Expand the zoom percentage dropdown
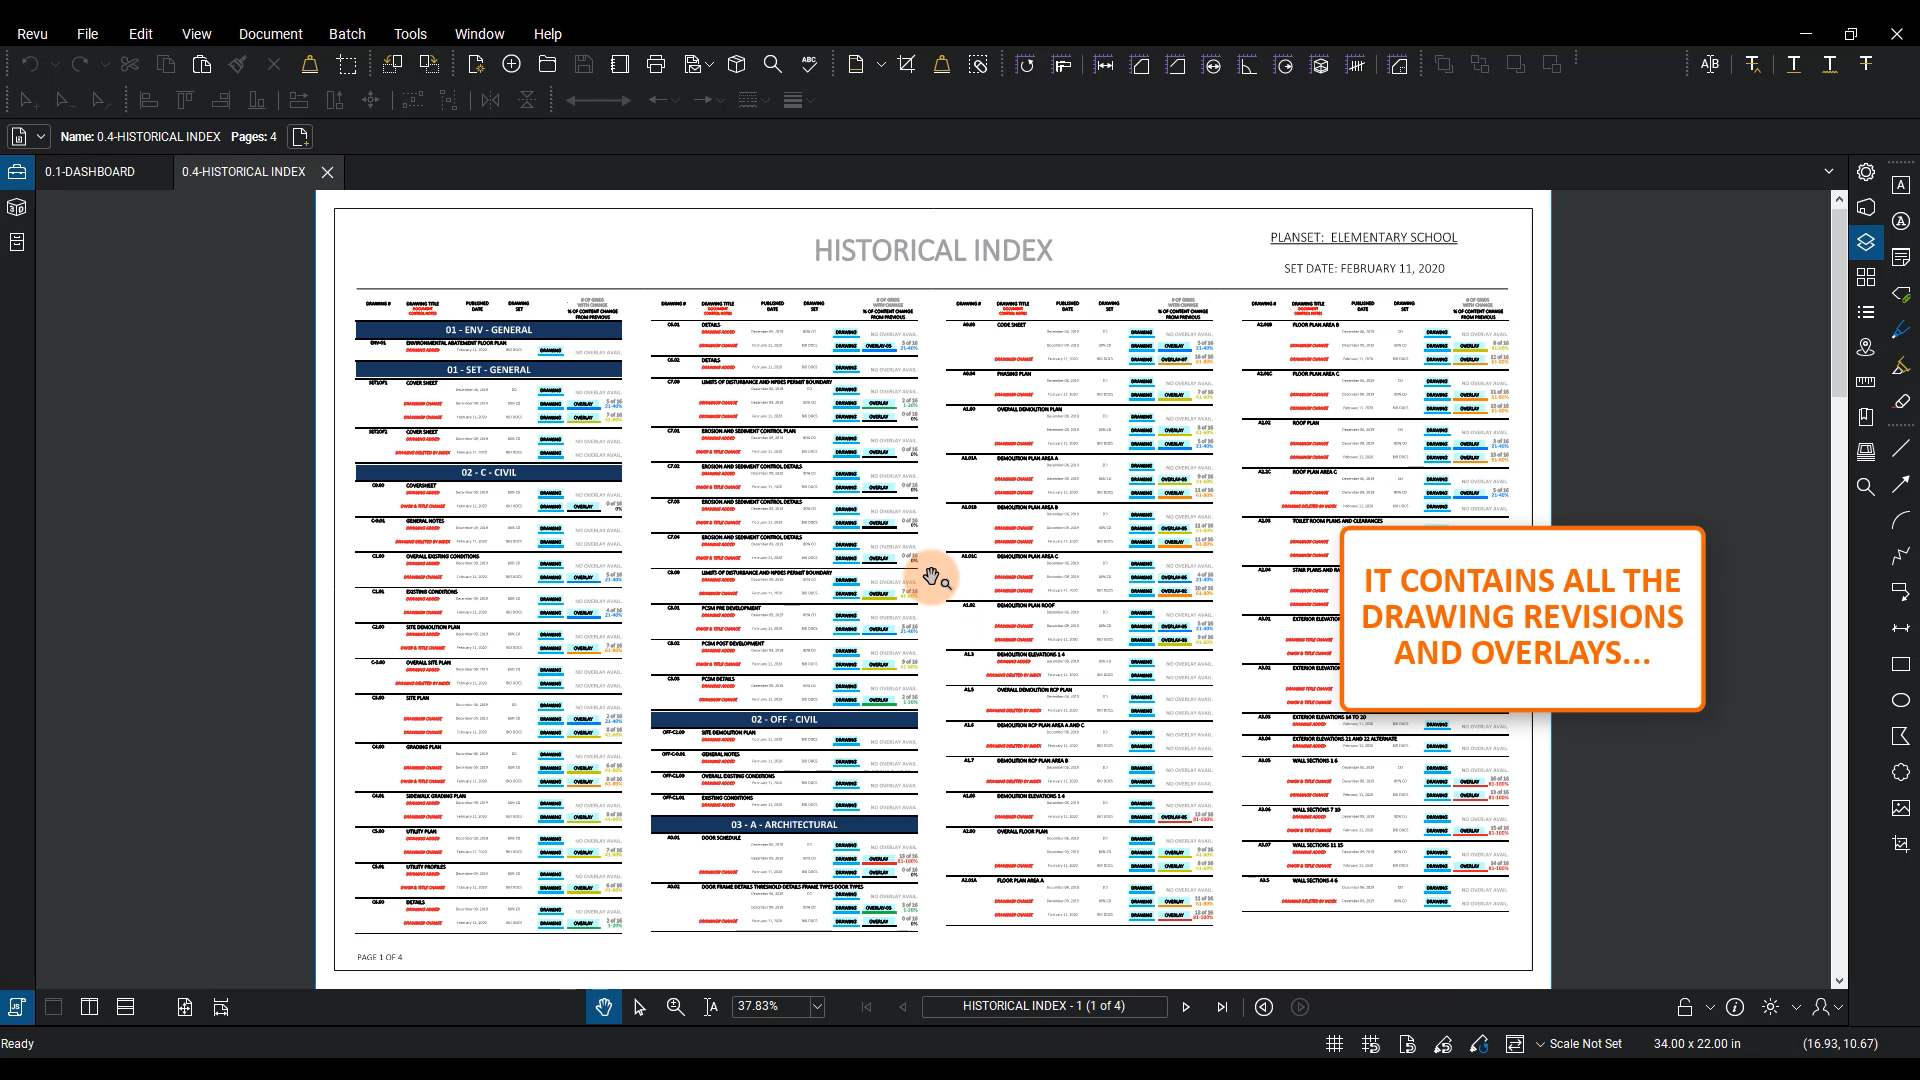The height and width of the screenshot is (1080, 1920). [x=817, y=1007]
